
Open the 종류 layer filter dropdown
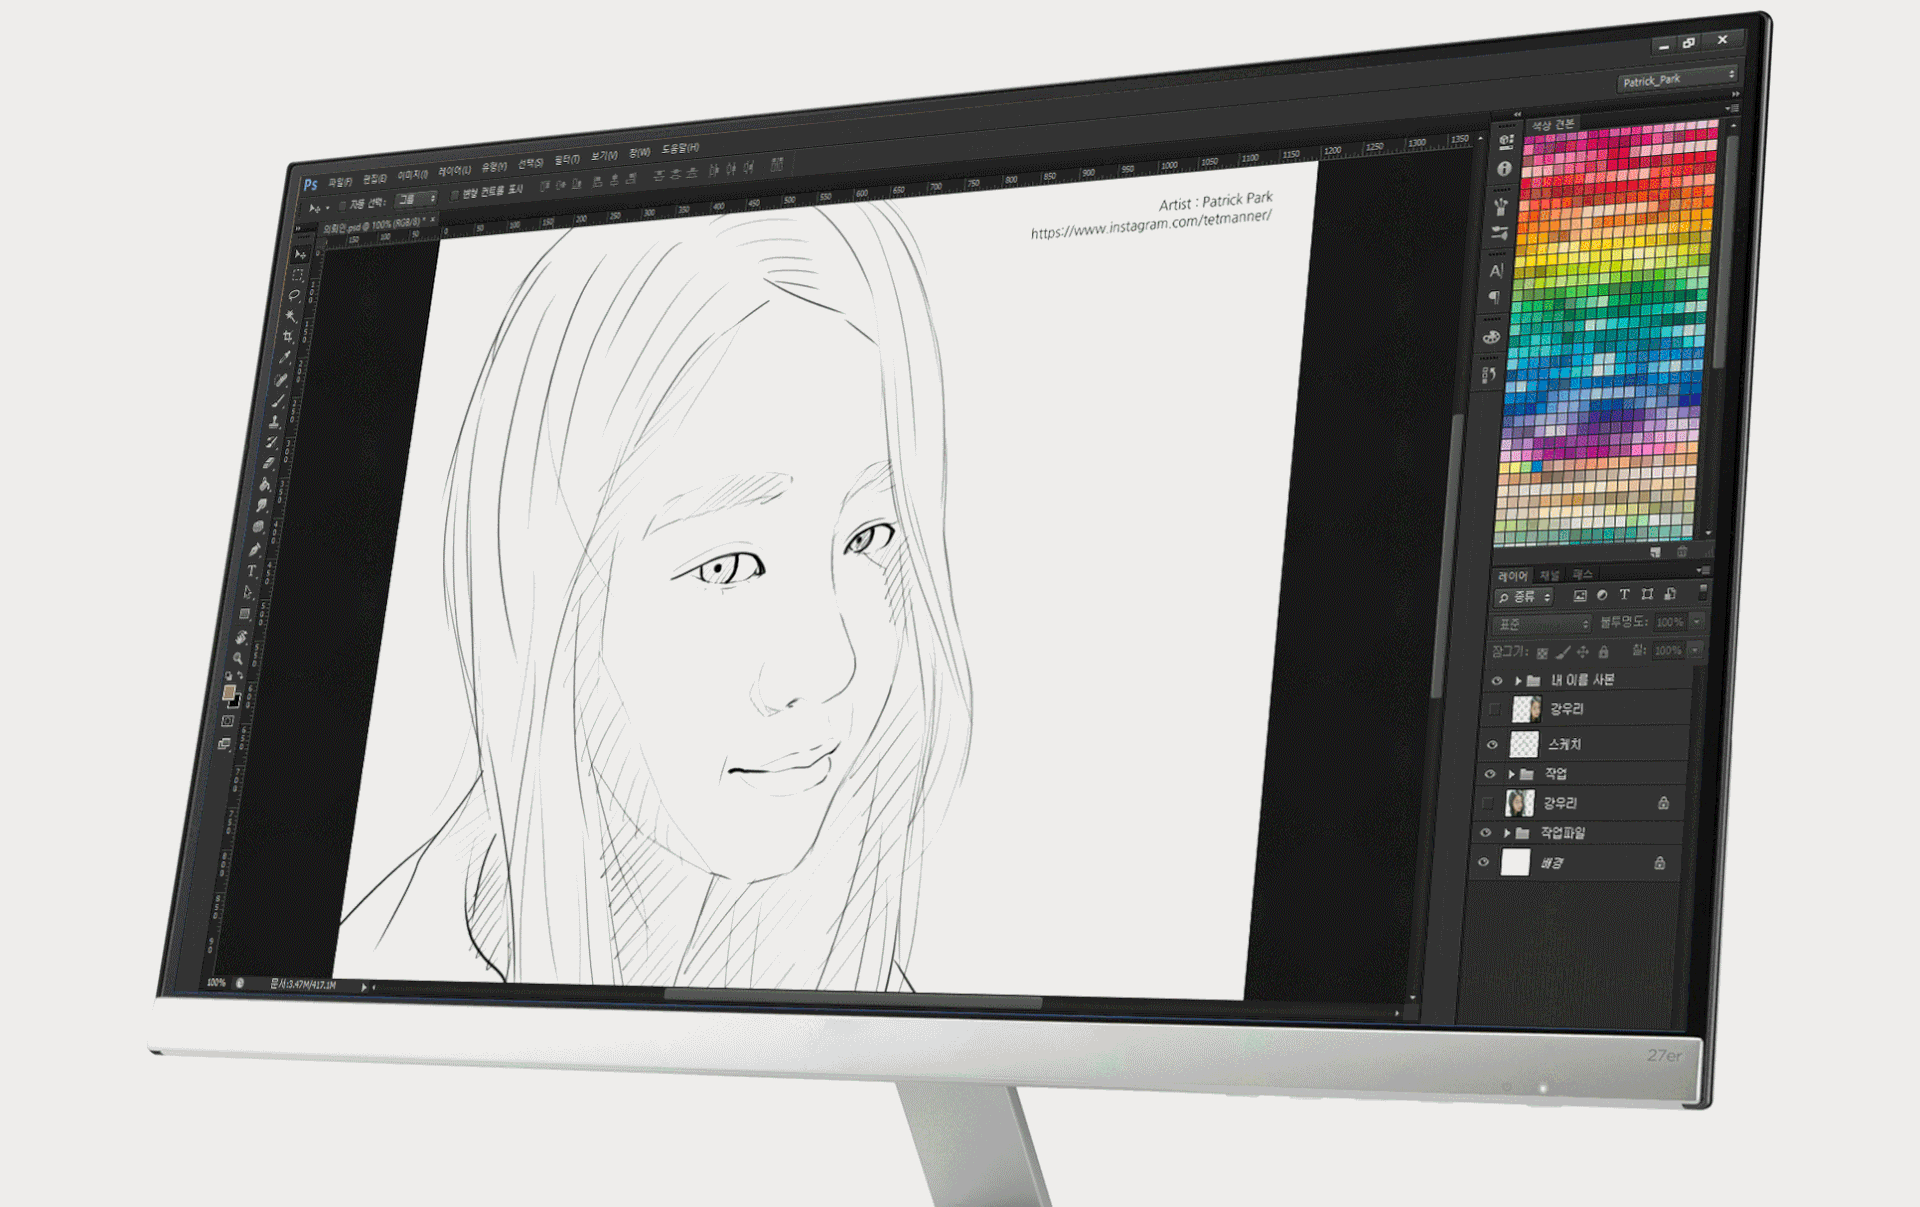1524,597
